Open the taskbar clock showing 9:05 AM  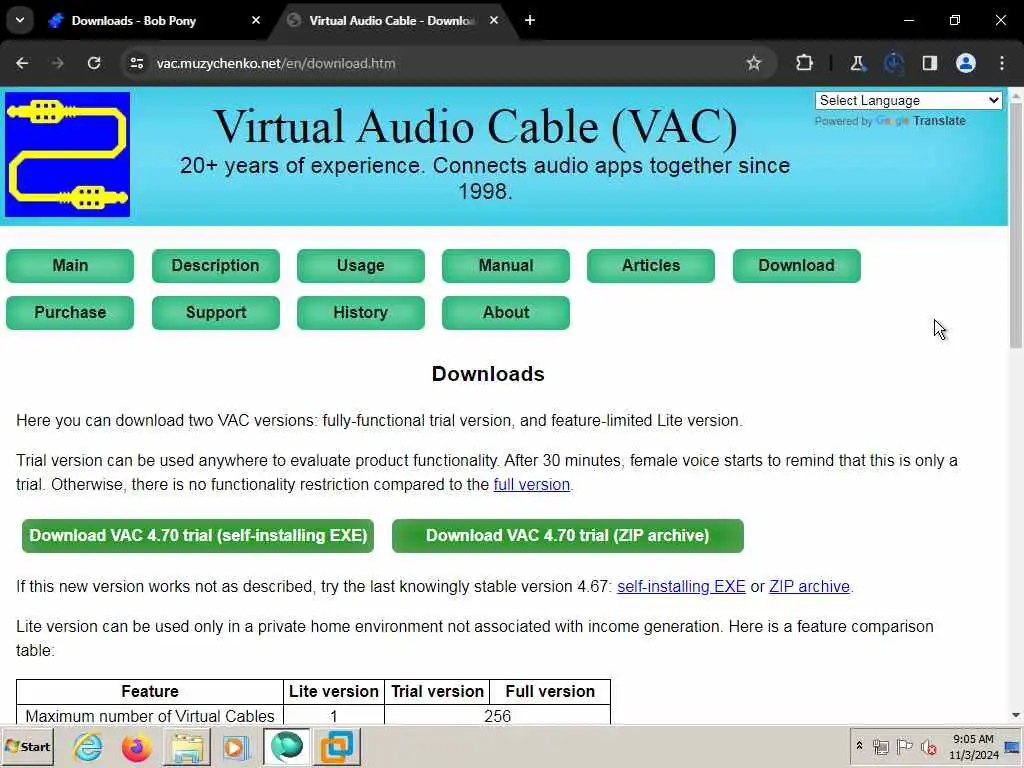tap(973, 747)
